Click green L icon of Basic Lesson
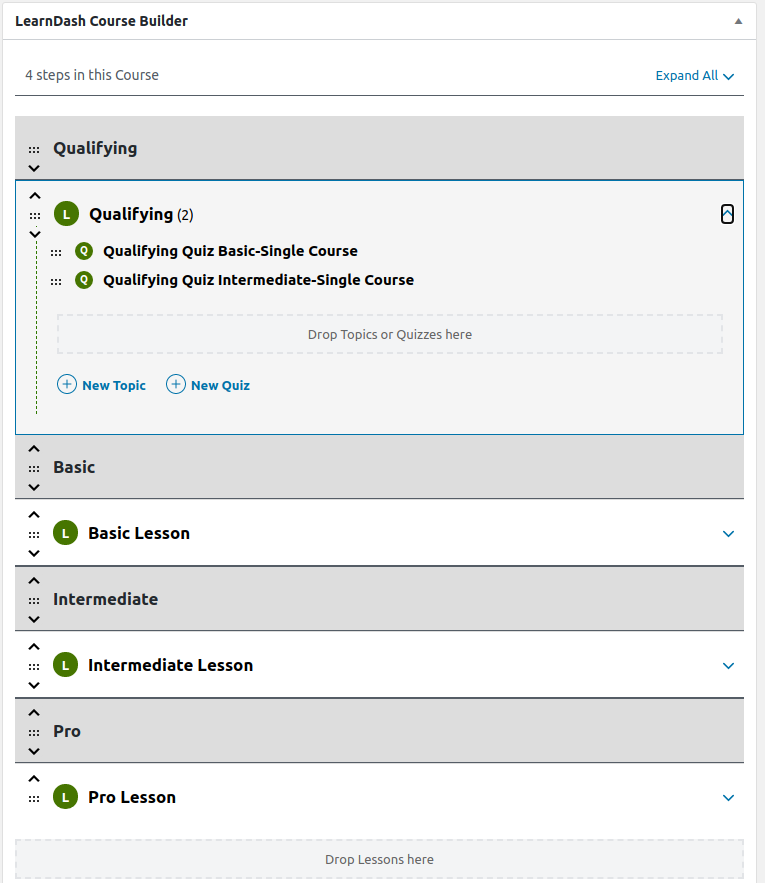The height and width of the screenshot is (883, 765). coord(65,533)
